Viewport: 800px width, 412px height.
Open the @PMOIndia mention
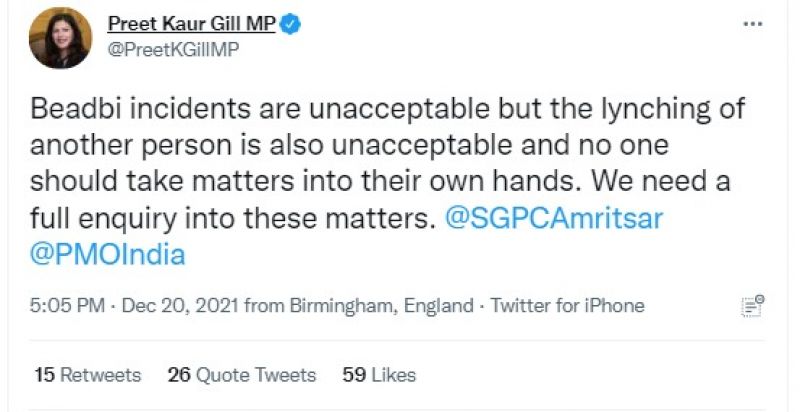coord(108,254)
